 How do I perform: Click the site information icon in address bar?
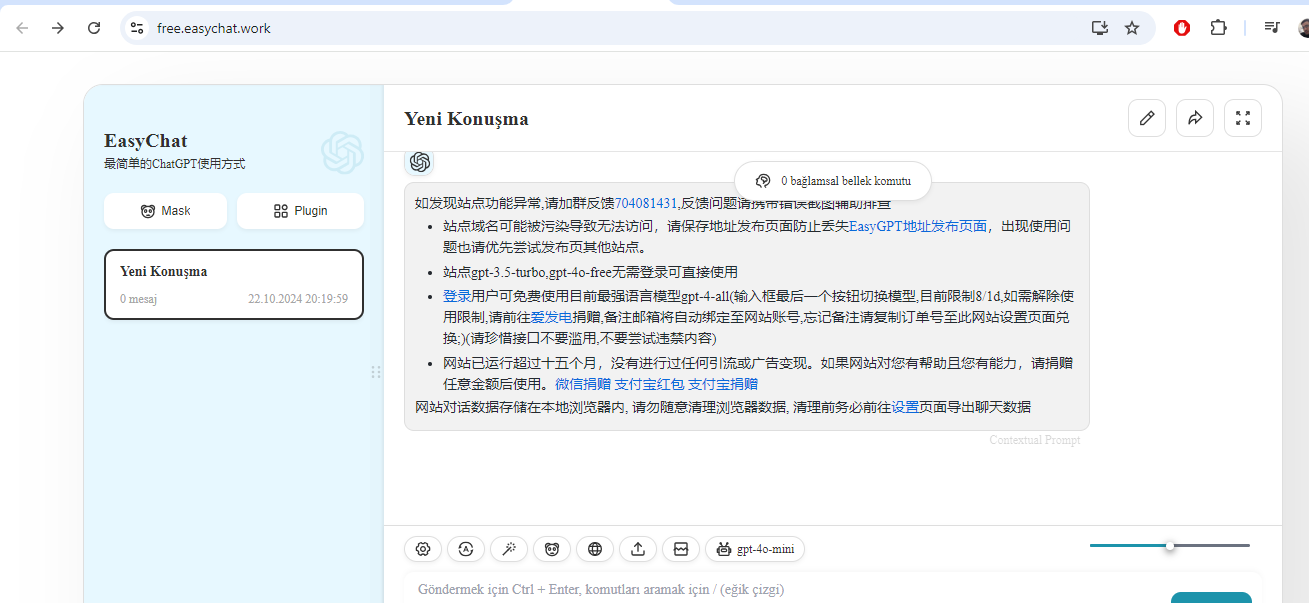[x=137, y=28]
